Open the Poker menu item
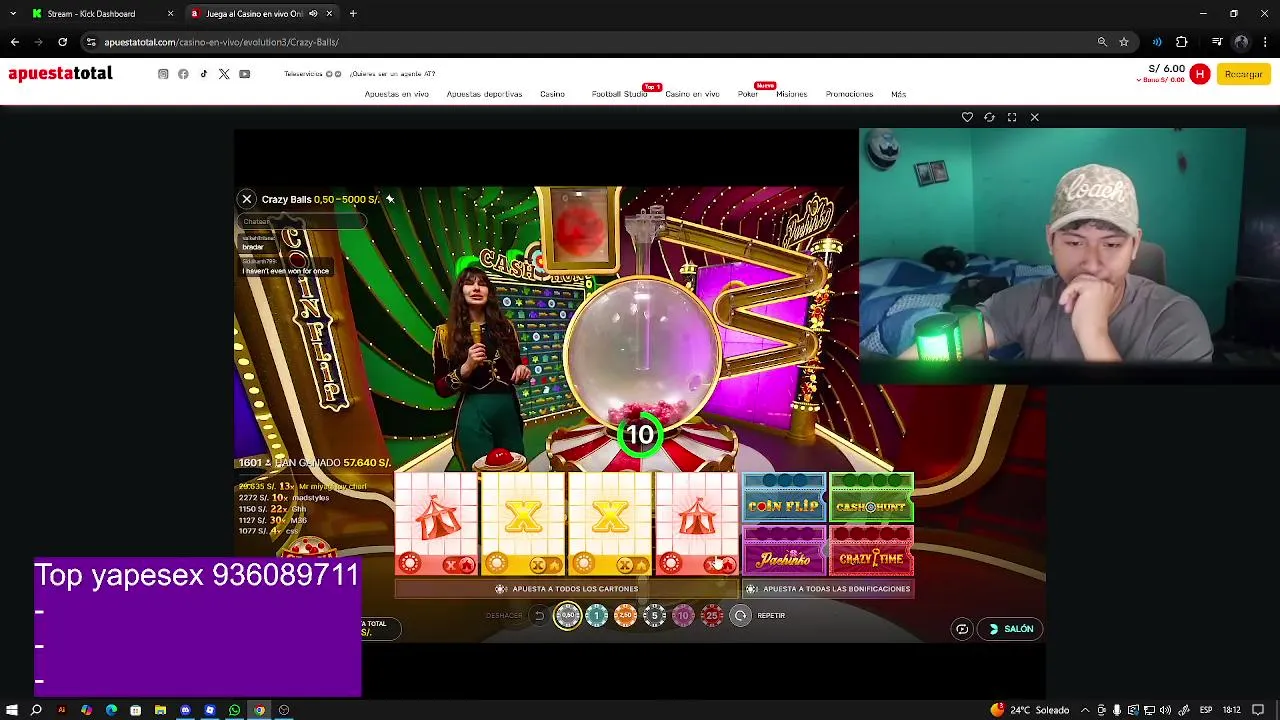The width and height of the screenshot is (1280, 720). [x=748, y=94]
